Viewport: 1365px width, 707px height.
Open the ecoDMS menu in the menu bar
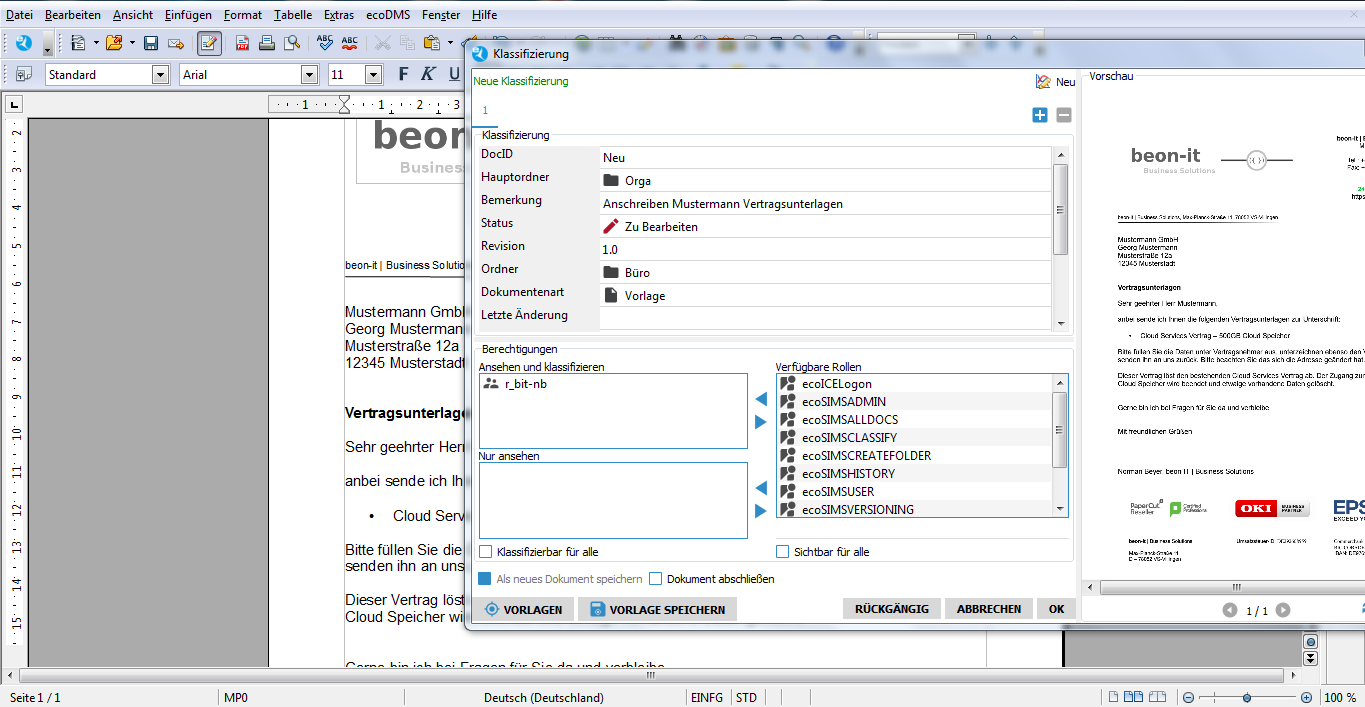387,15
